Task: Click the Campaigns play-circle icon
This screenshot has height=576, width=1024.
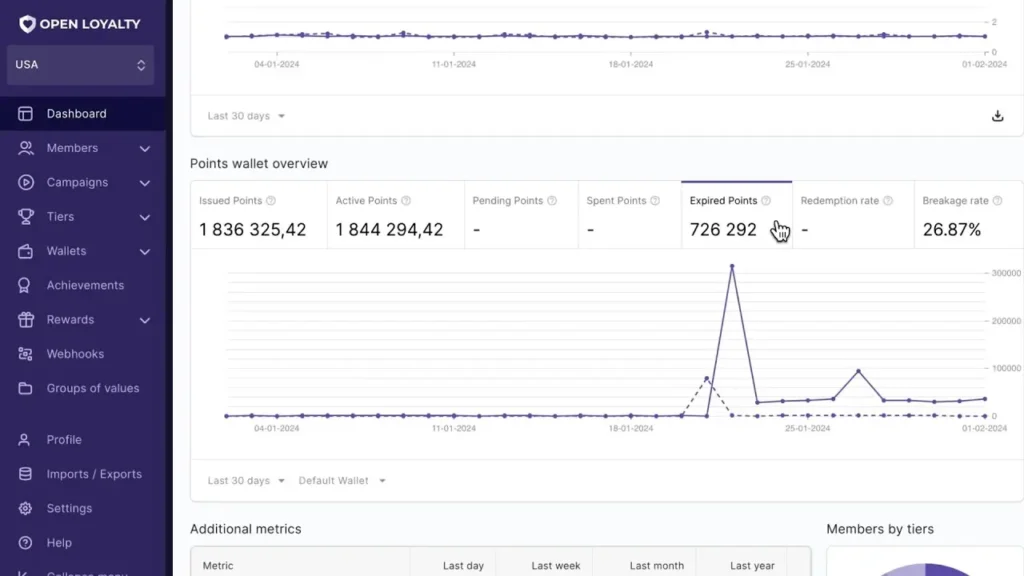Action: (25, 182)
